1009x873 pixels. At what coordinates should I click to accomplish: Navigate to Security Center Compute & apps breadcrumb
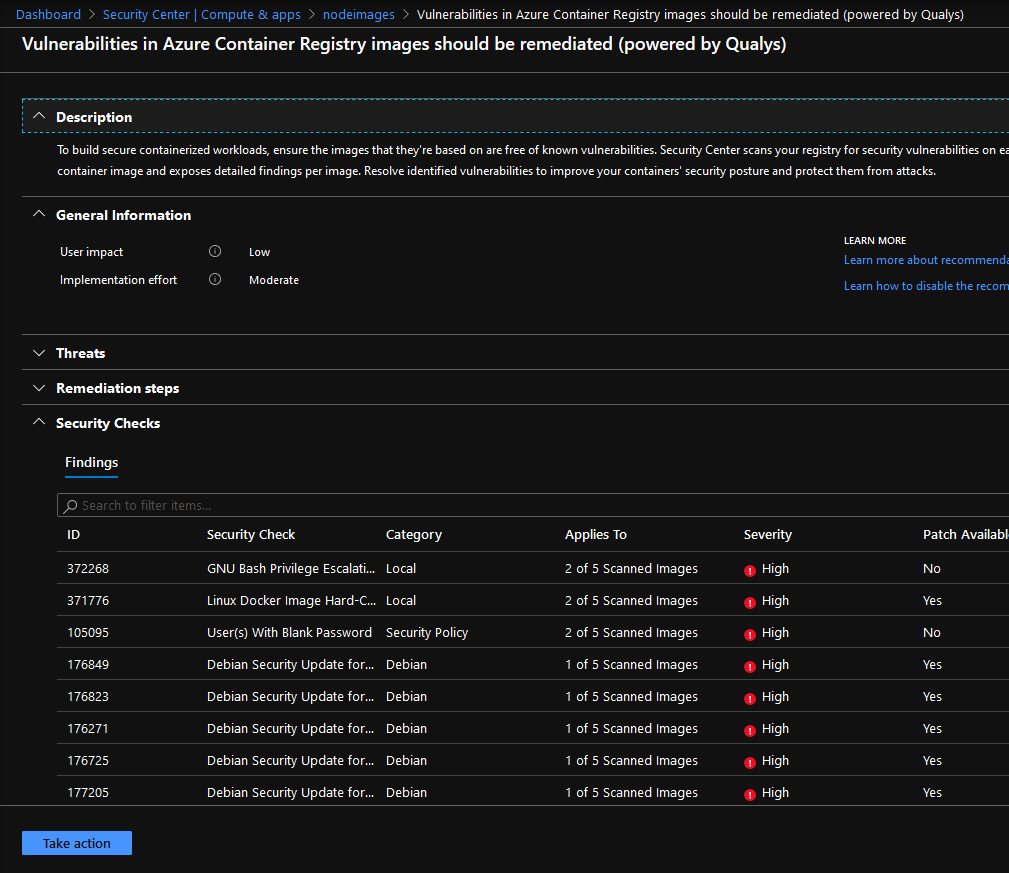tap(202, 15)
